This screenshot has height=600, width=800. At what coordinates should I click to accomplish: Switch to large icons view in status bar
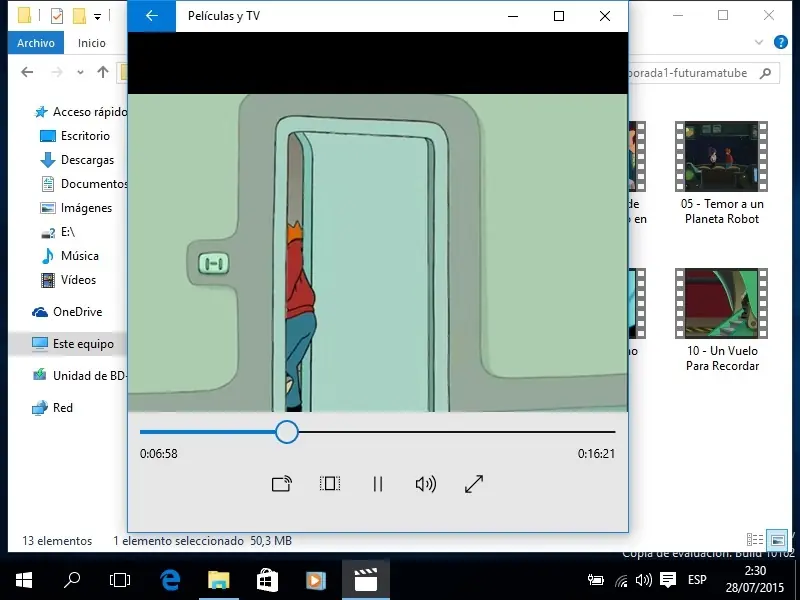[778, 539]
